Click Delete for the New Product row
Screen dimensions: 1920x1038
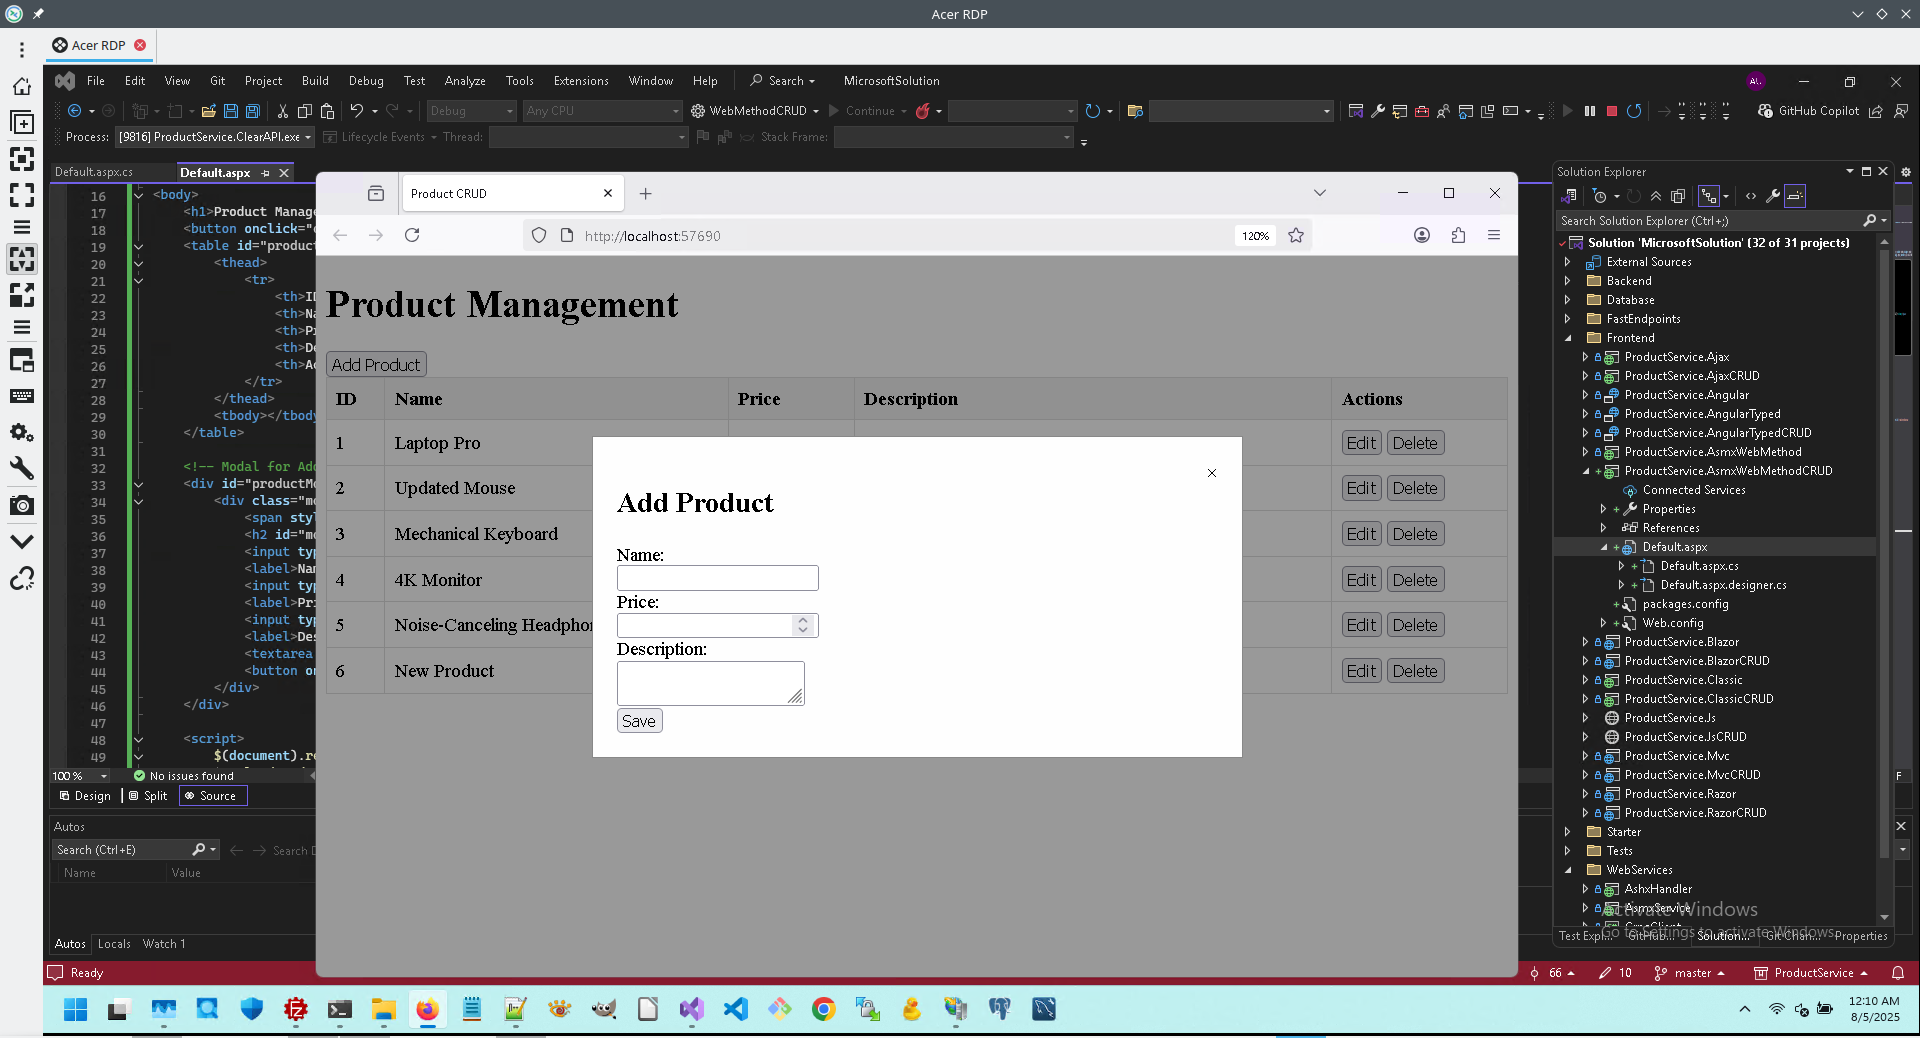[1415, 671]
